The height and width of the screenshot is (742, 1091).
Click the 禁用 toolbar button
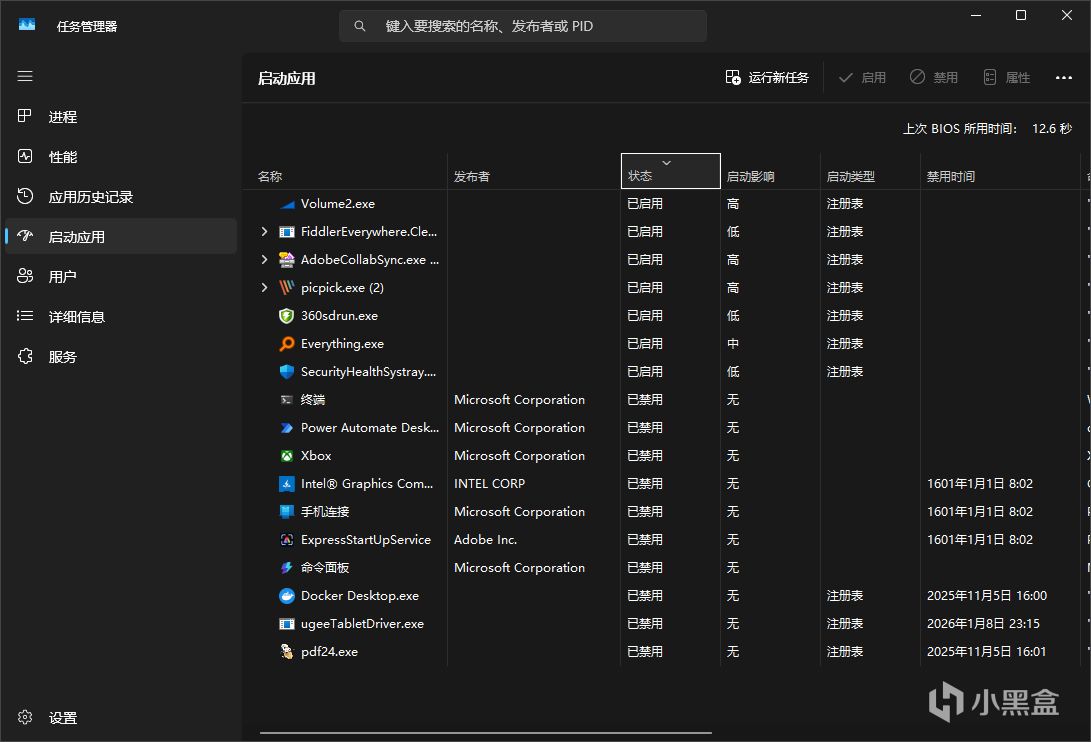(934, 77)
